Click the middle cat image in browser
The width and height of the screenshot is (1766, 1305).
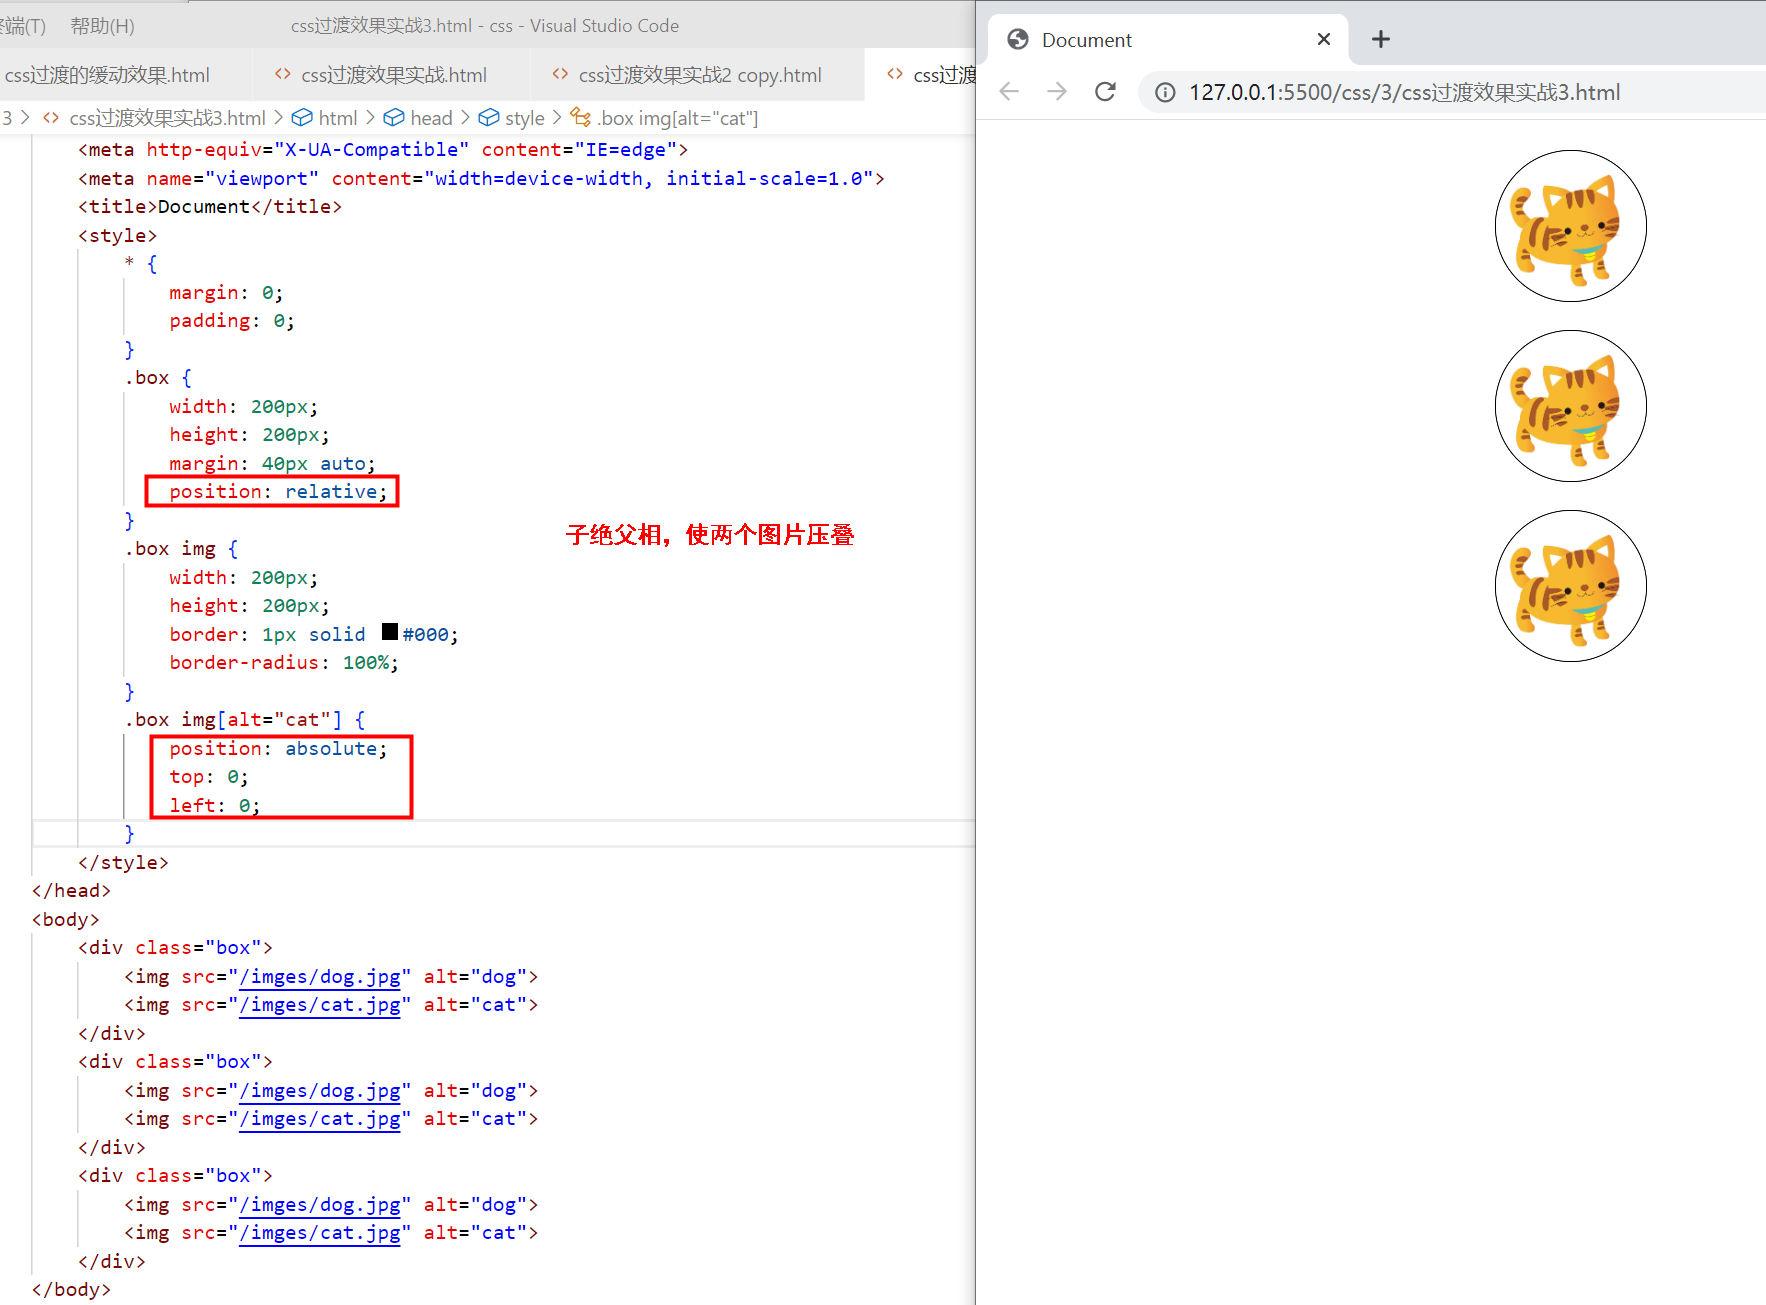(1570, 406)
